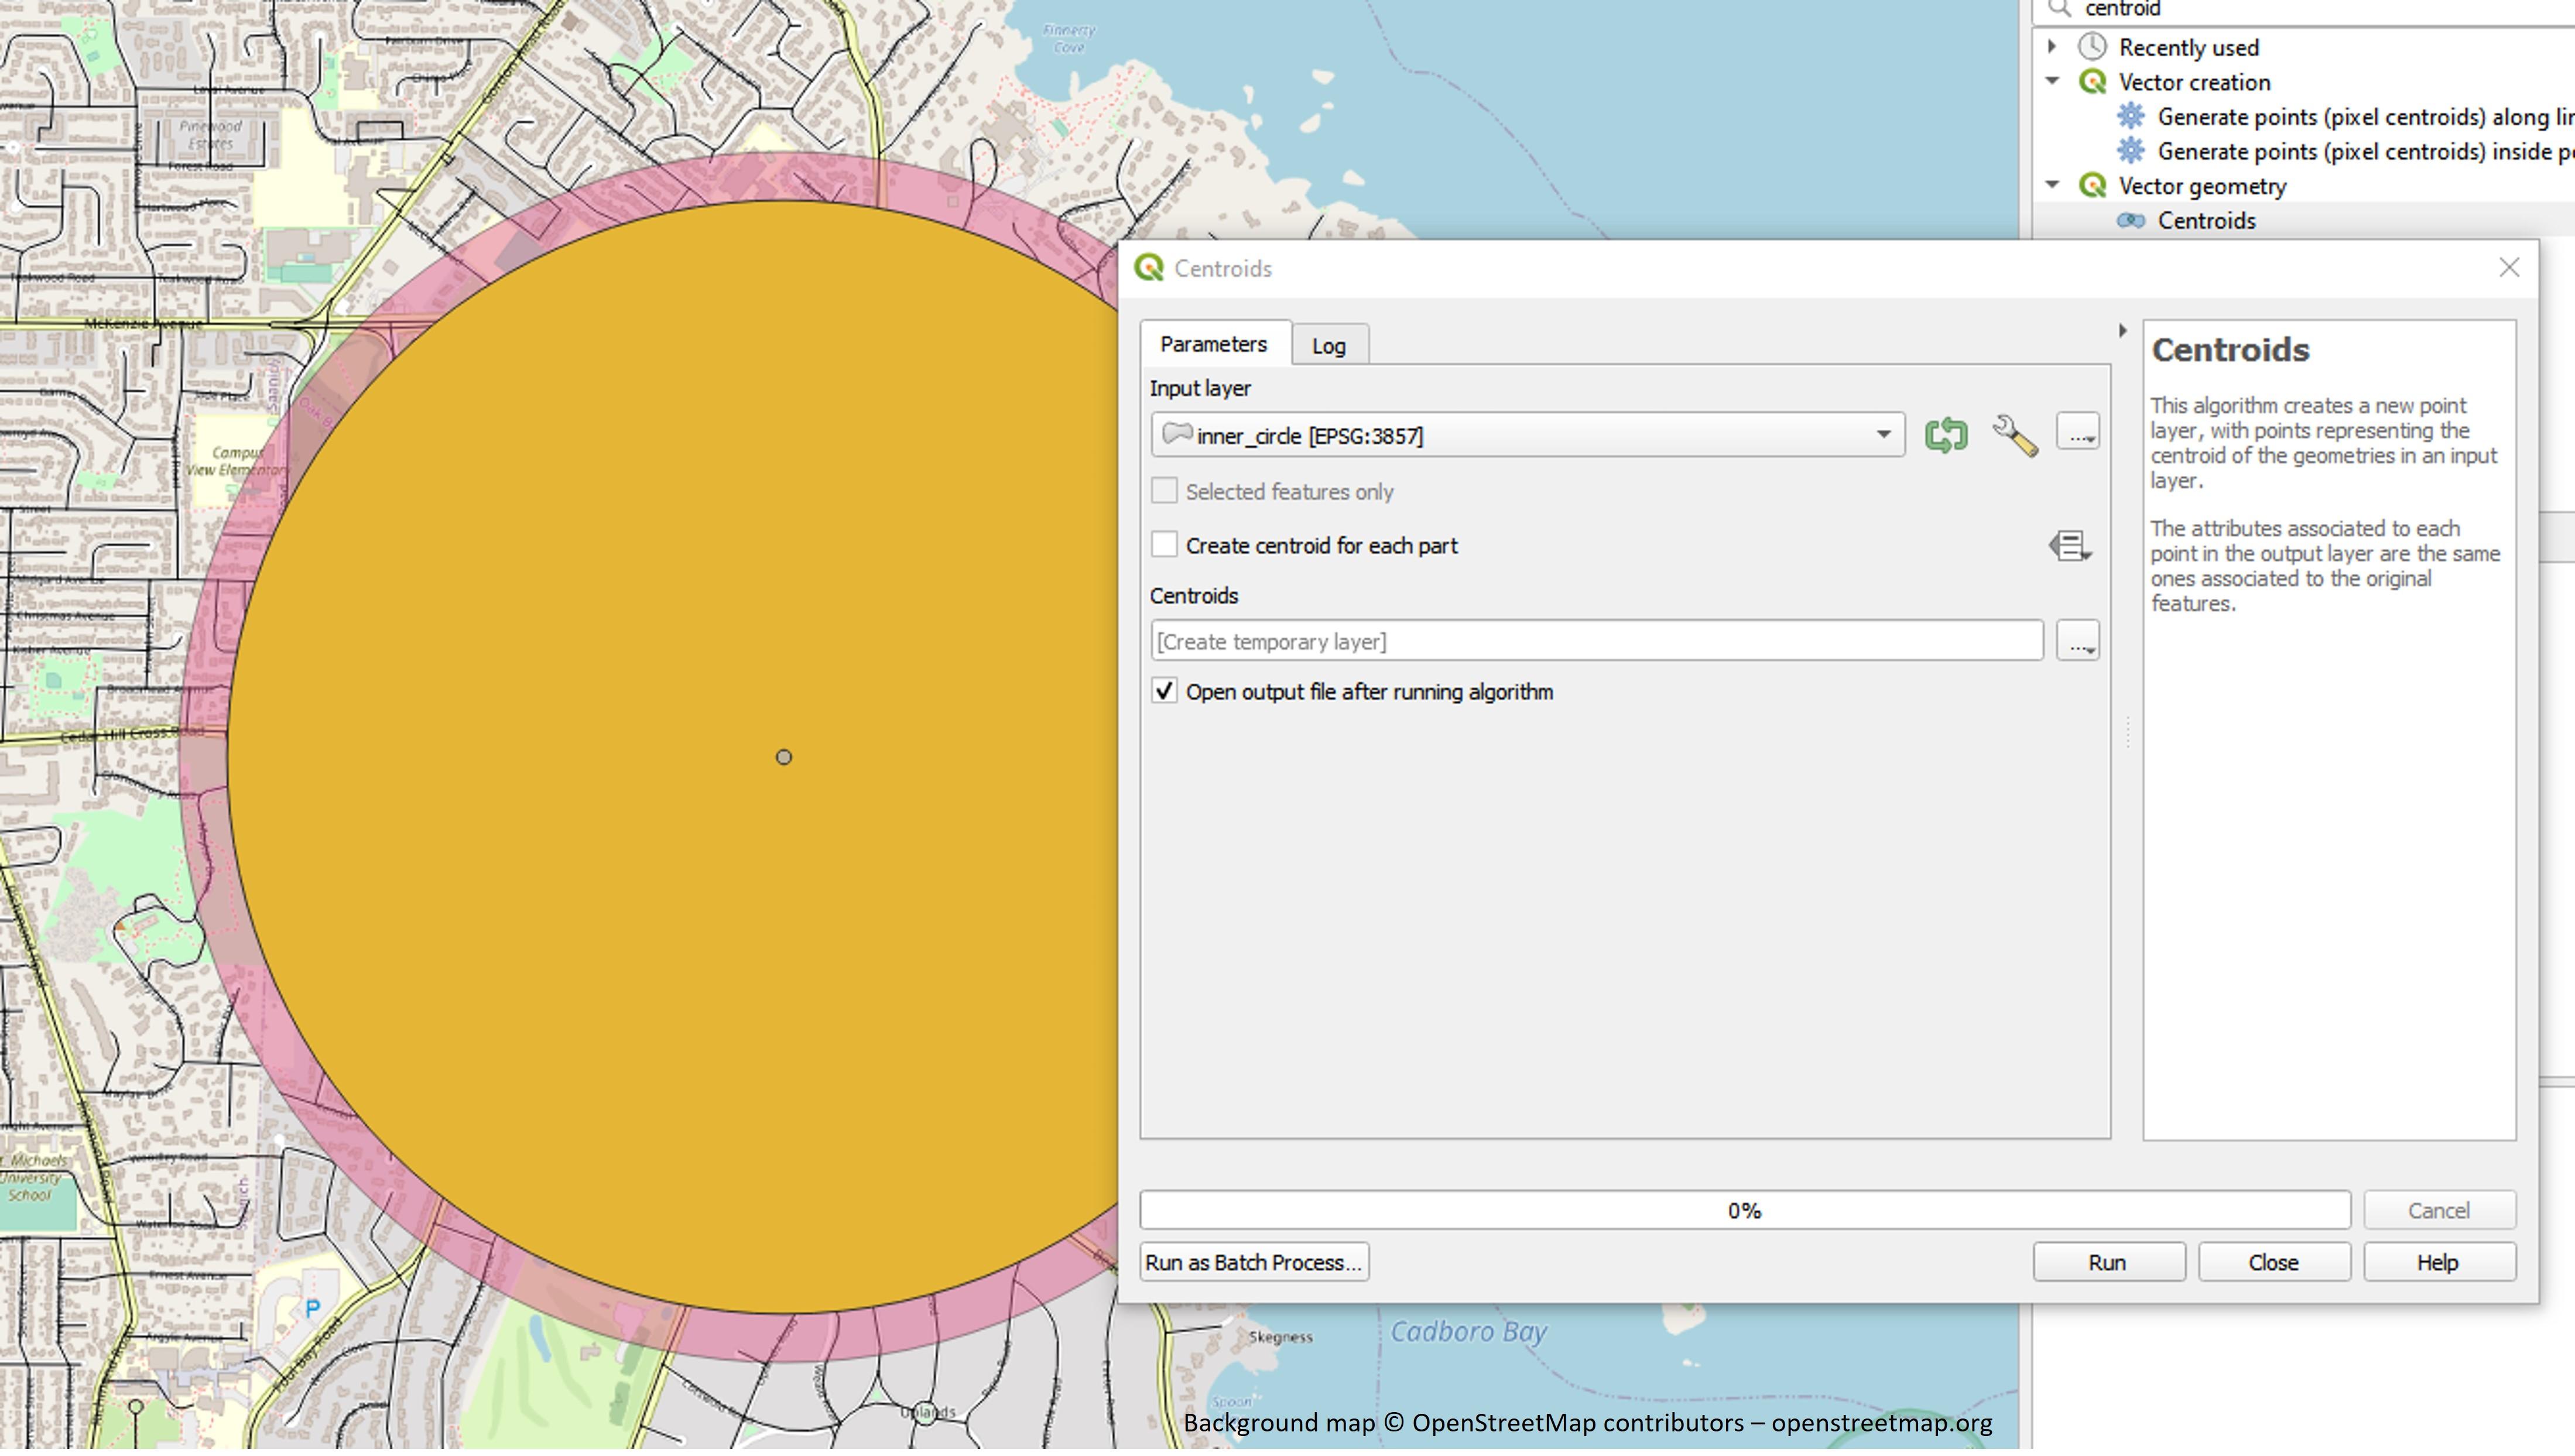This screenshot has width=2575, height=1456.
Task: Click the gear icon for points along line
Action: click(2131, 117)
